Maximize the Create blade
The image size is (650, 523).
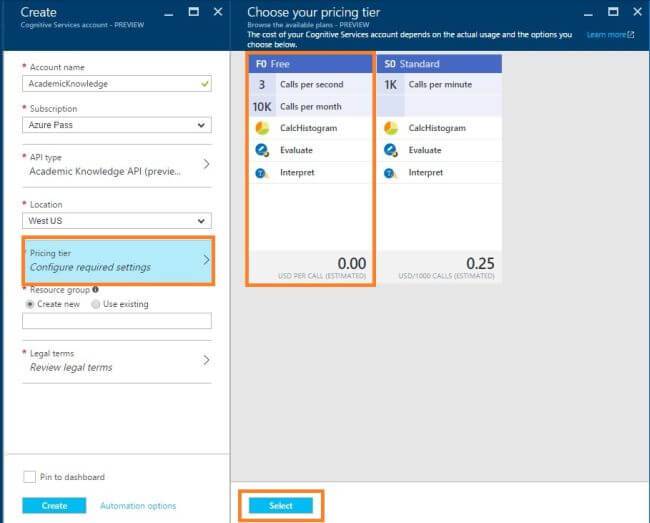[194, 12]
